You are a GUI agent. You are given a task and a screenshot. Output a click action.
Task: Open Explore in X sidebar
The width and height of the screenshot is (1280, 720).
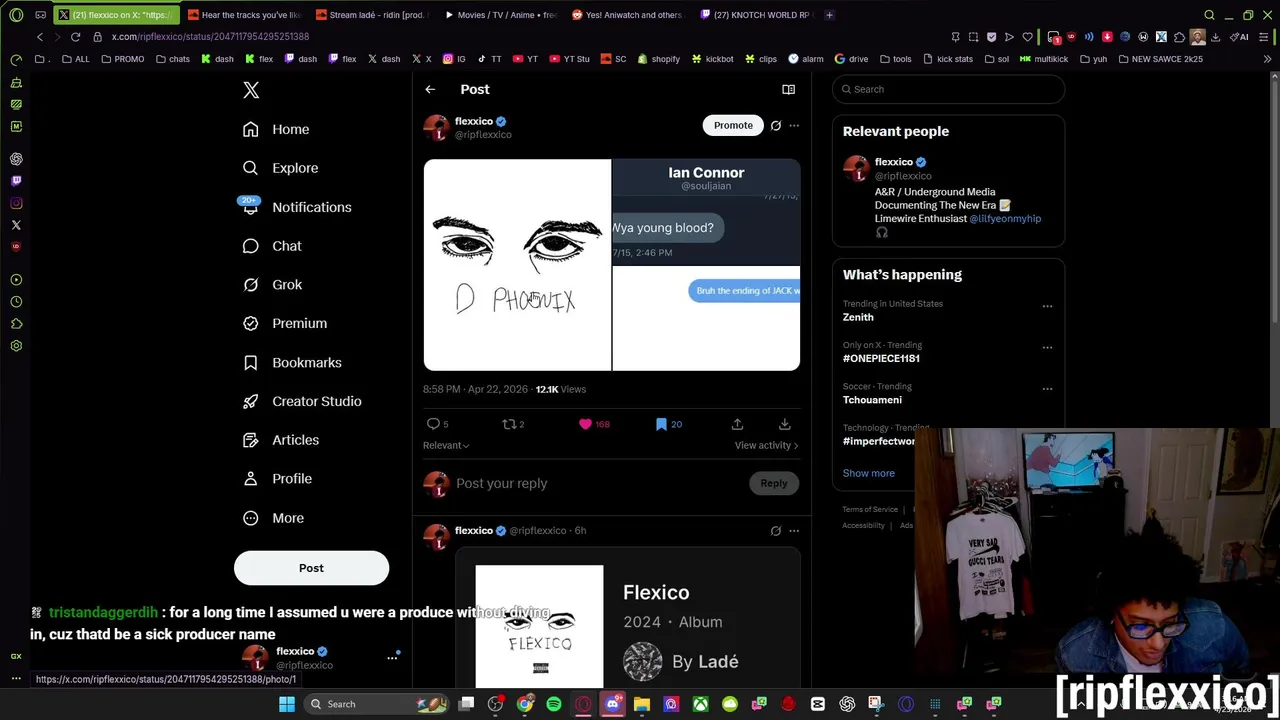pos(281,168)
